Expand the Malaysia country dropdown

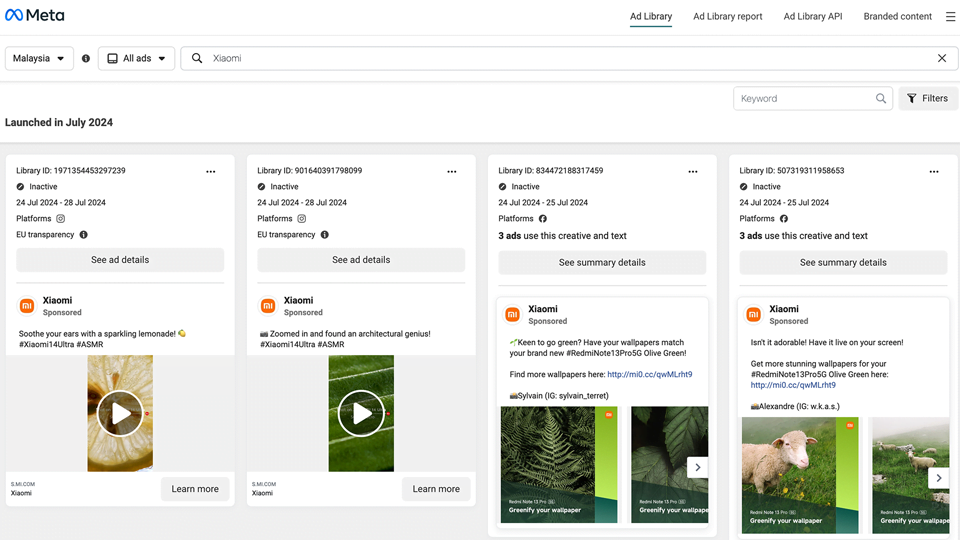coord(39,58)
